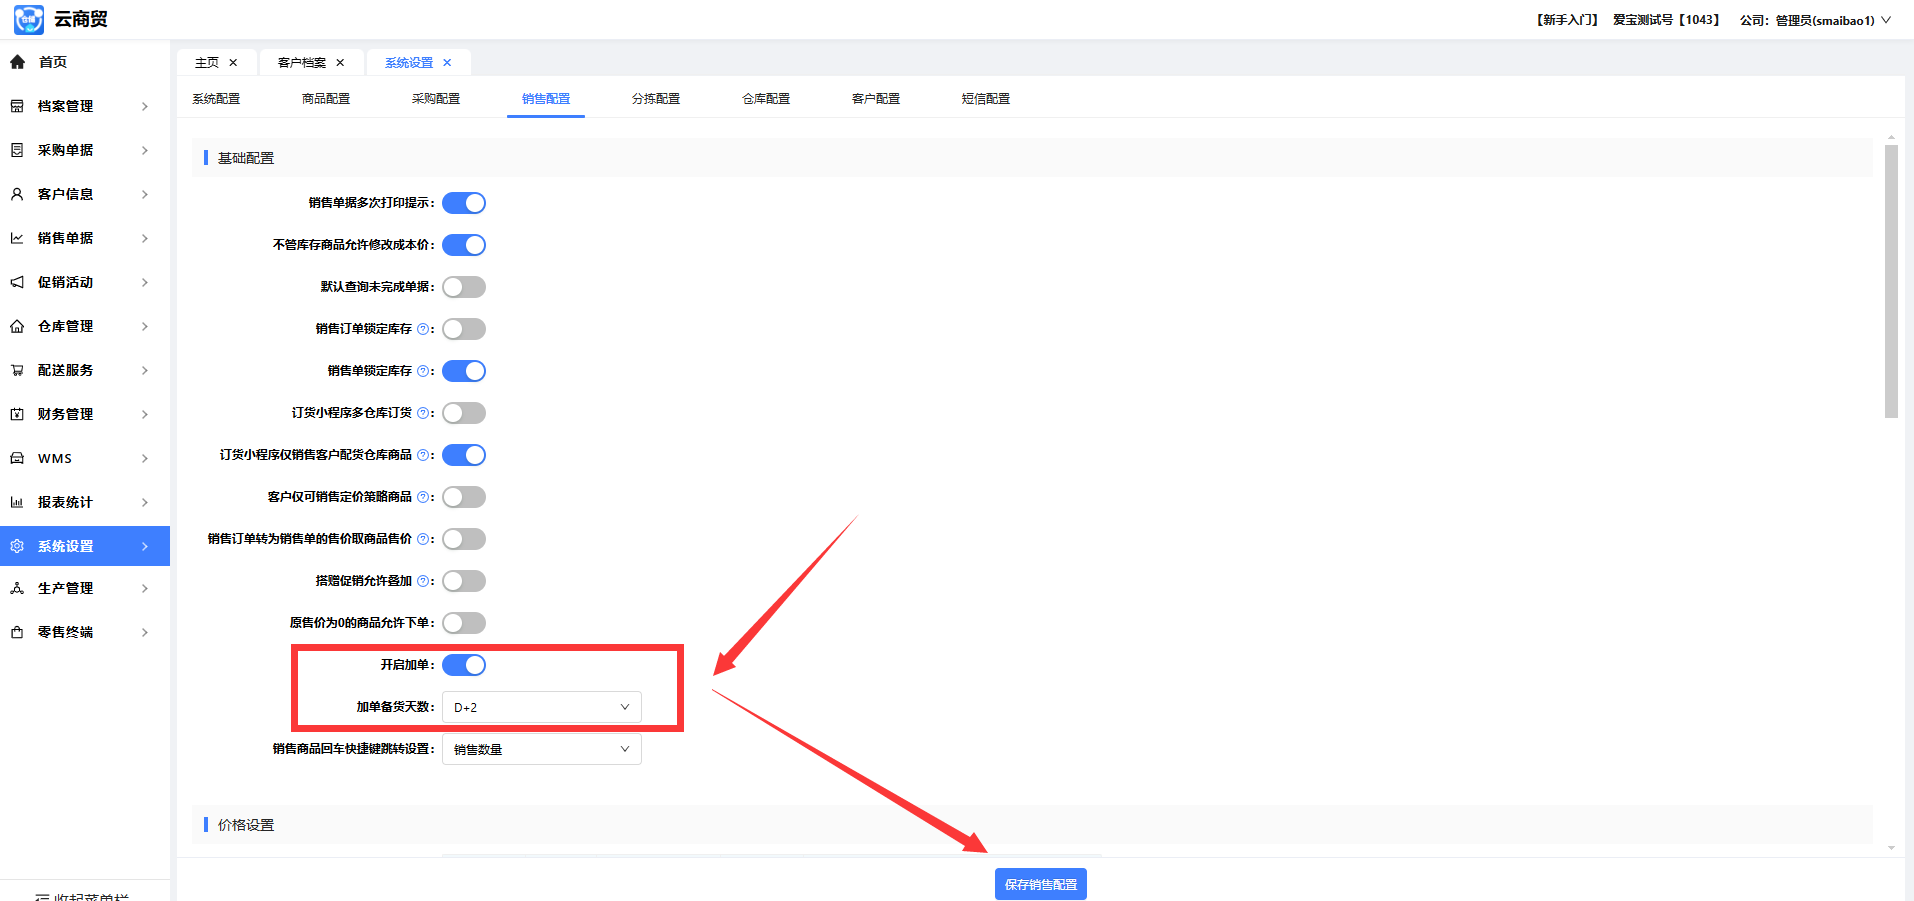Image resolution: width=1914 pixels, height=901 pixels.
Task: Open the 加单备货天数 dropdown
Action: coord(541,707)
